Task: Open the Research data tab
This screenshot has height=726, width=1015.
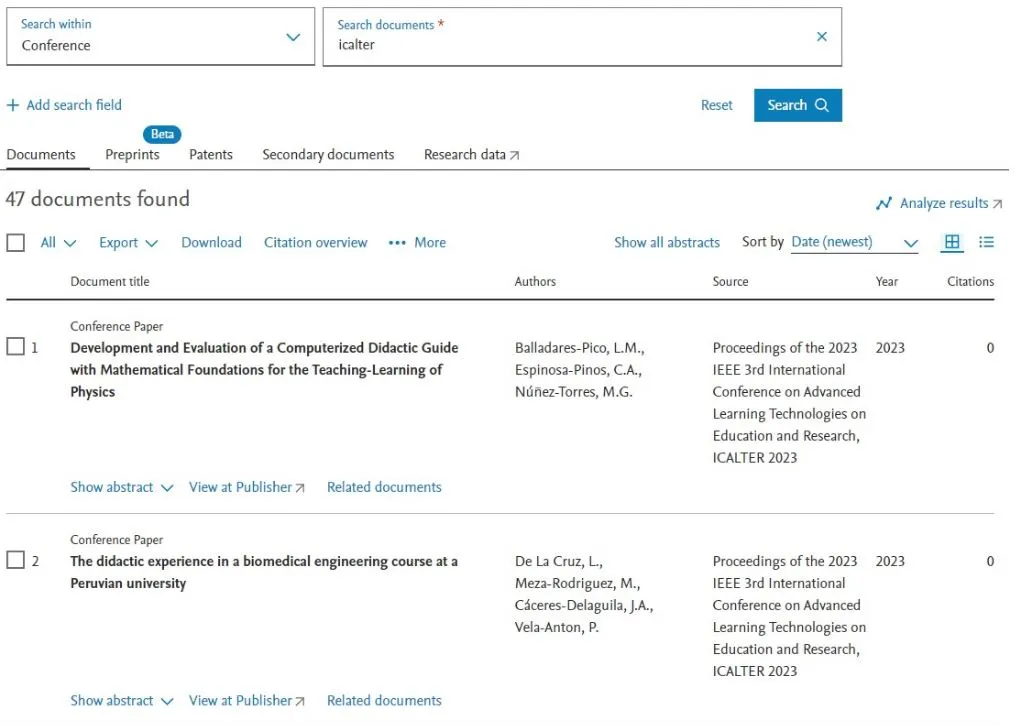Action: [x=471, y=155]
